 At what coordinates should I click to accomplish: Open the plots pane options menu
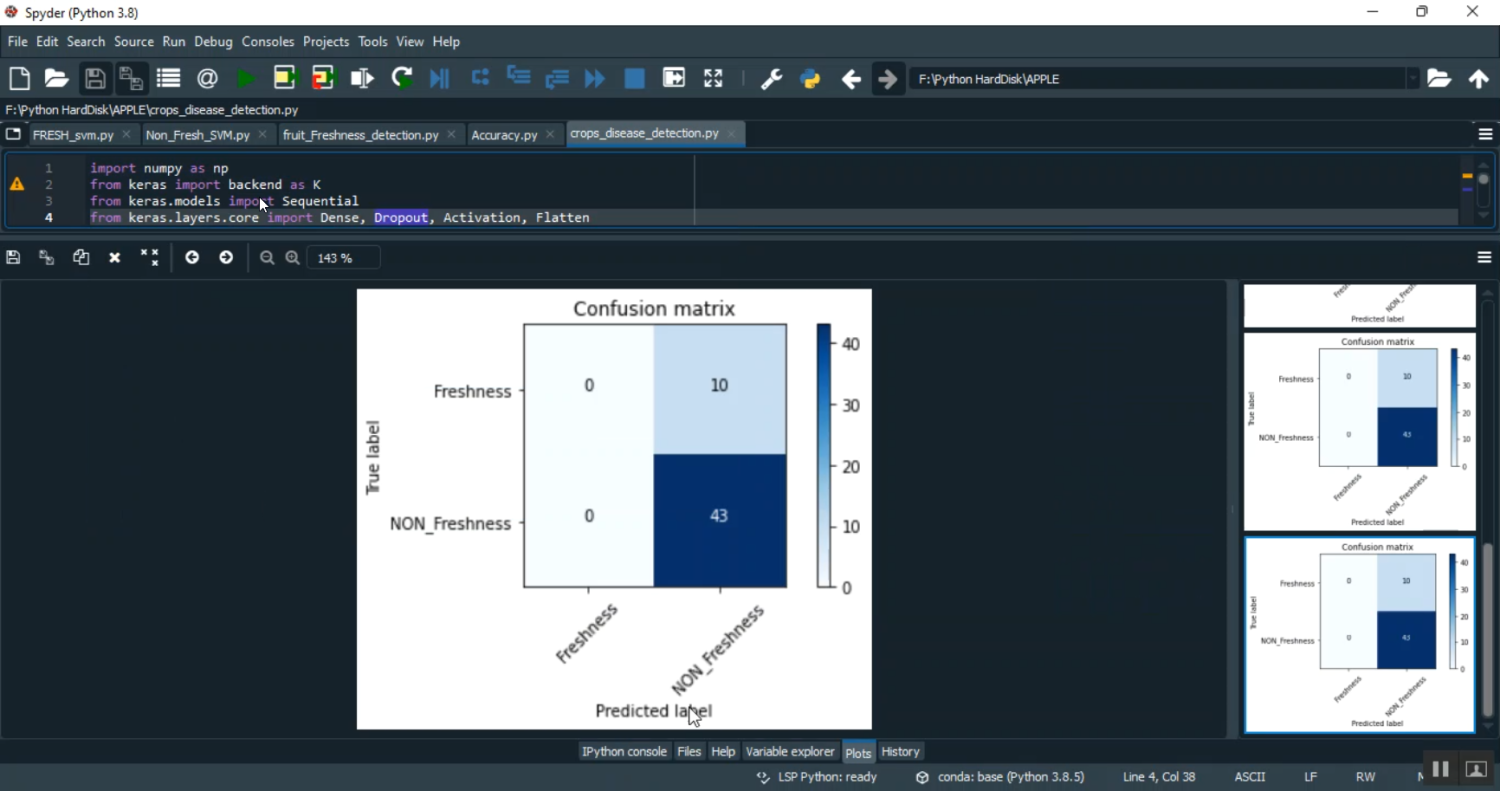(x=1484, y=258)
